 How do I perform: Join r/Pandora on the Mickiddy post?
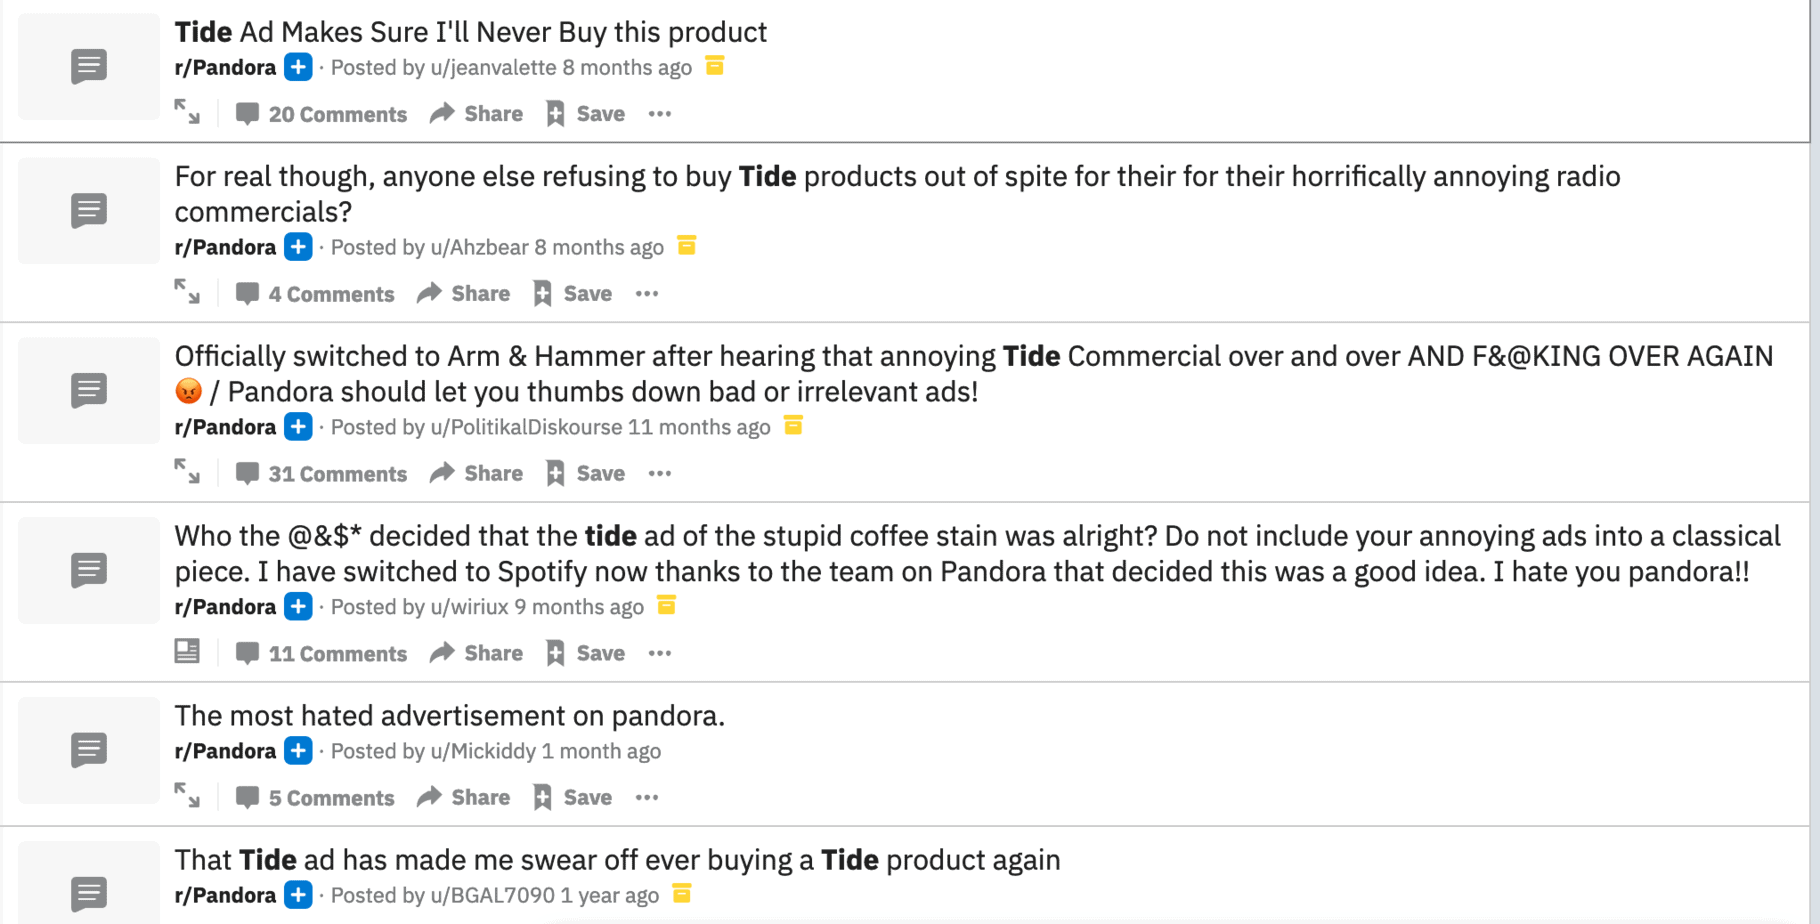coord(298,751)
